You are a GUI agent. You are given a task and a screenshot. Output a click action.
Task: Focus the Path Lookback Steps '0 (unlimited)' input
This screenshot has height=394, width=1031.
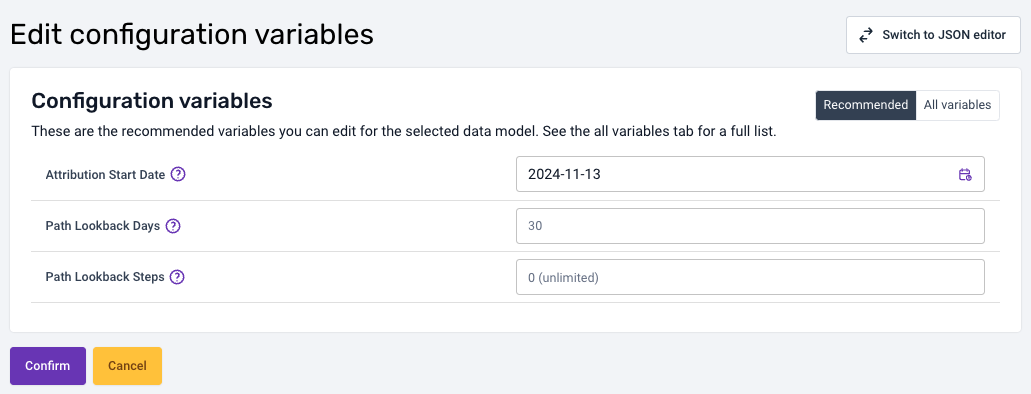click(750, 277)
